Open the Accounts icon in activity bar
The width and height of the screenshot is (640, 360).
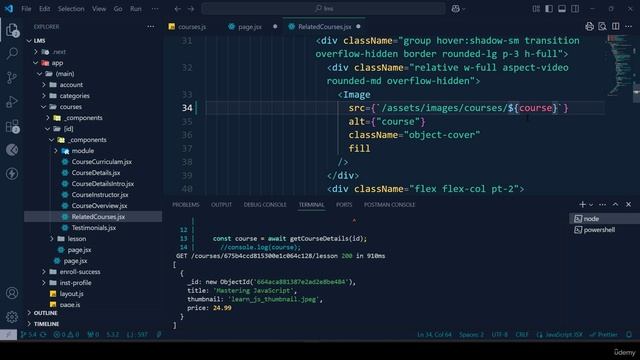coord(12,293)
